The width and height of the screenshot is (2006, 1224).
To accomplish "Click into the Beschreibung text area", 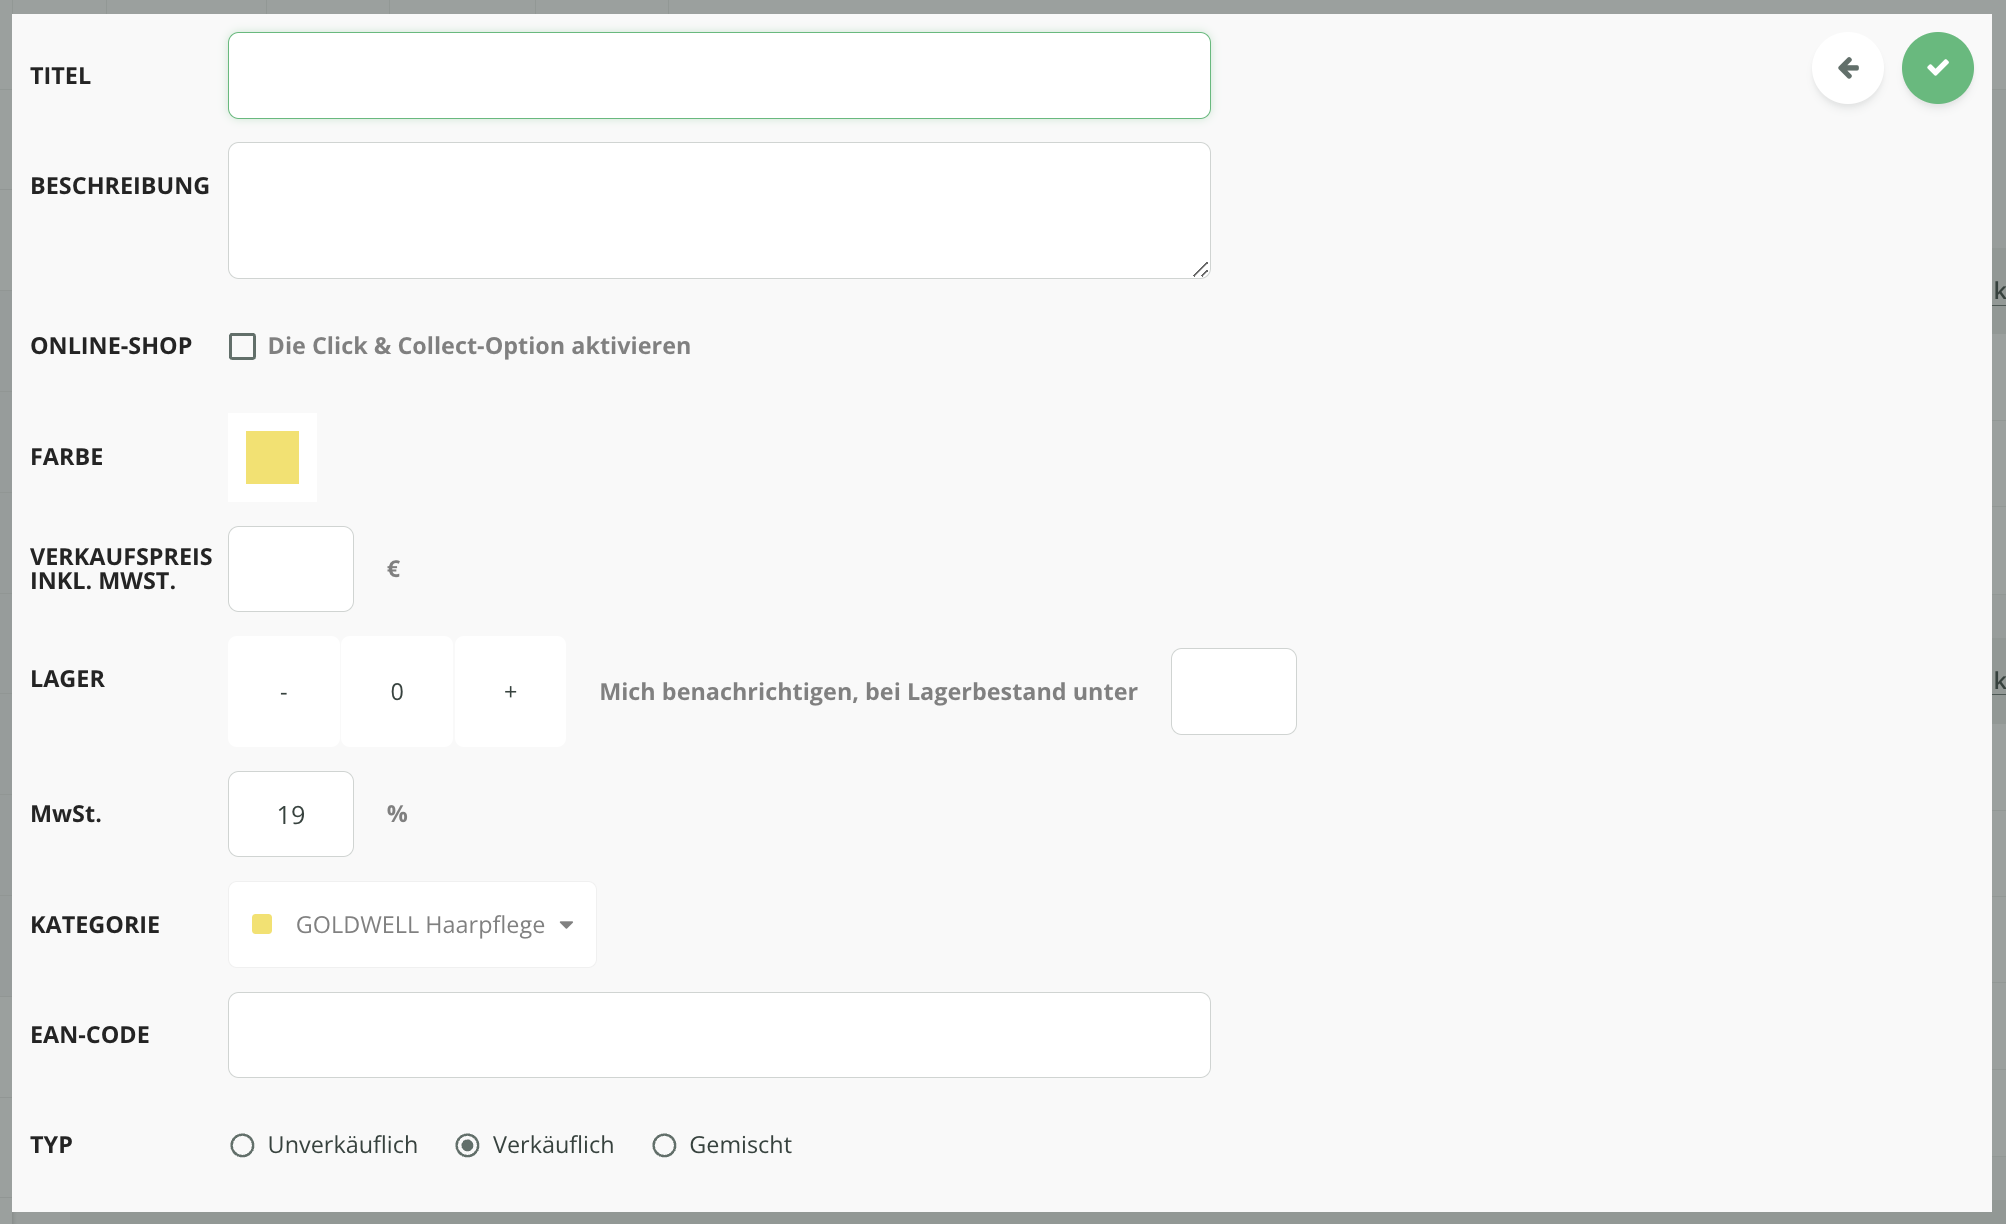I will (719, 210).
